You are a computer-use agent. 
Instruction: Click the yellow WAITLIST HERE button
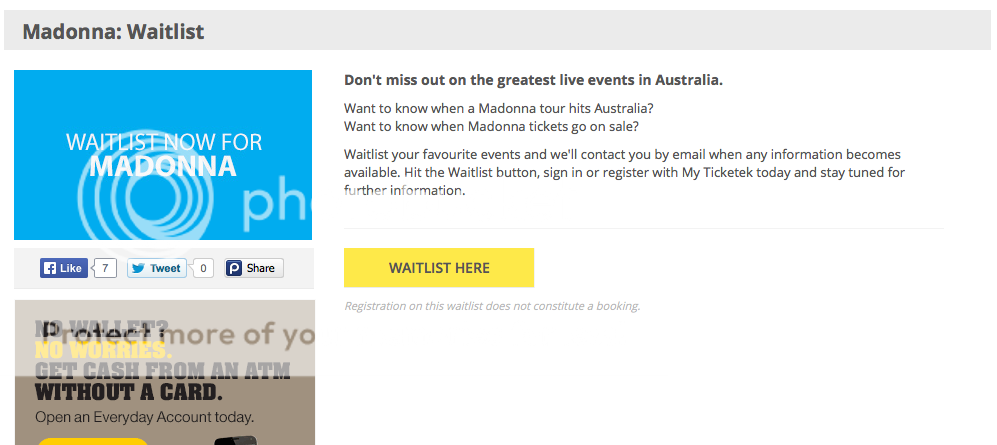tap(439, 268)
